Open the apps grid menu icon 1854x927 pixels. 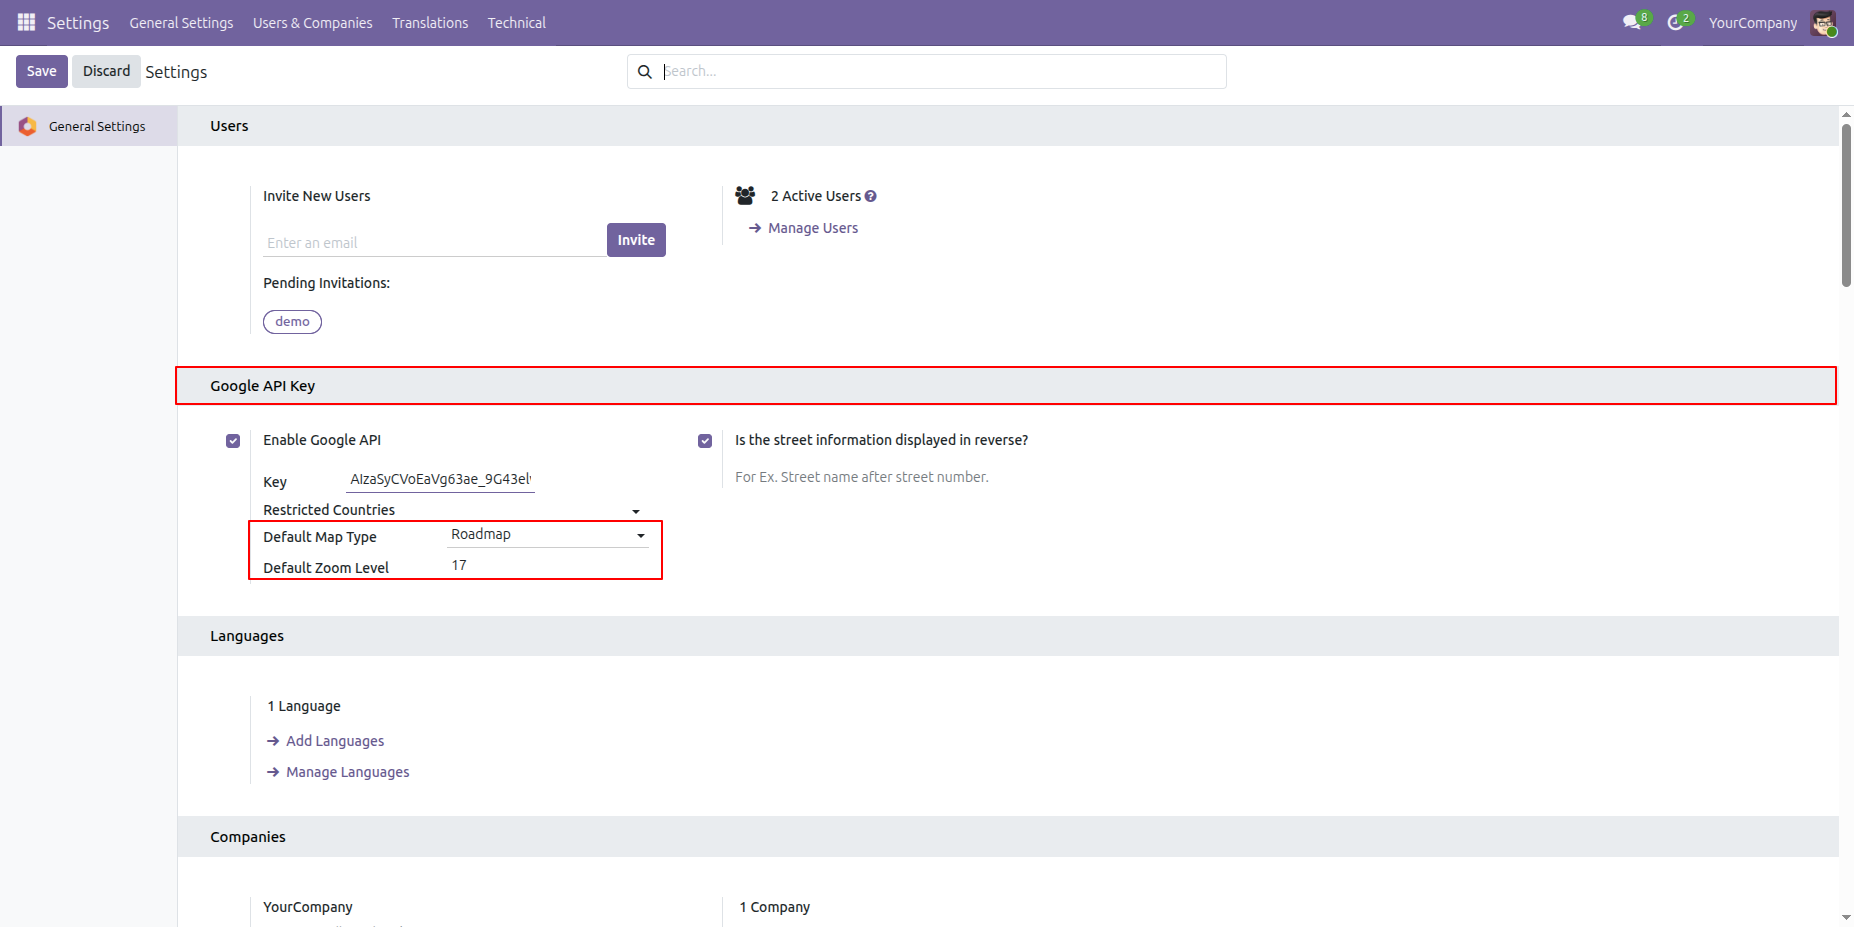pos(27,22)
